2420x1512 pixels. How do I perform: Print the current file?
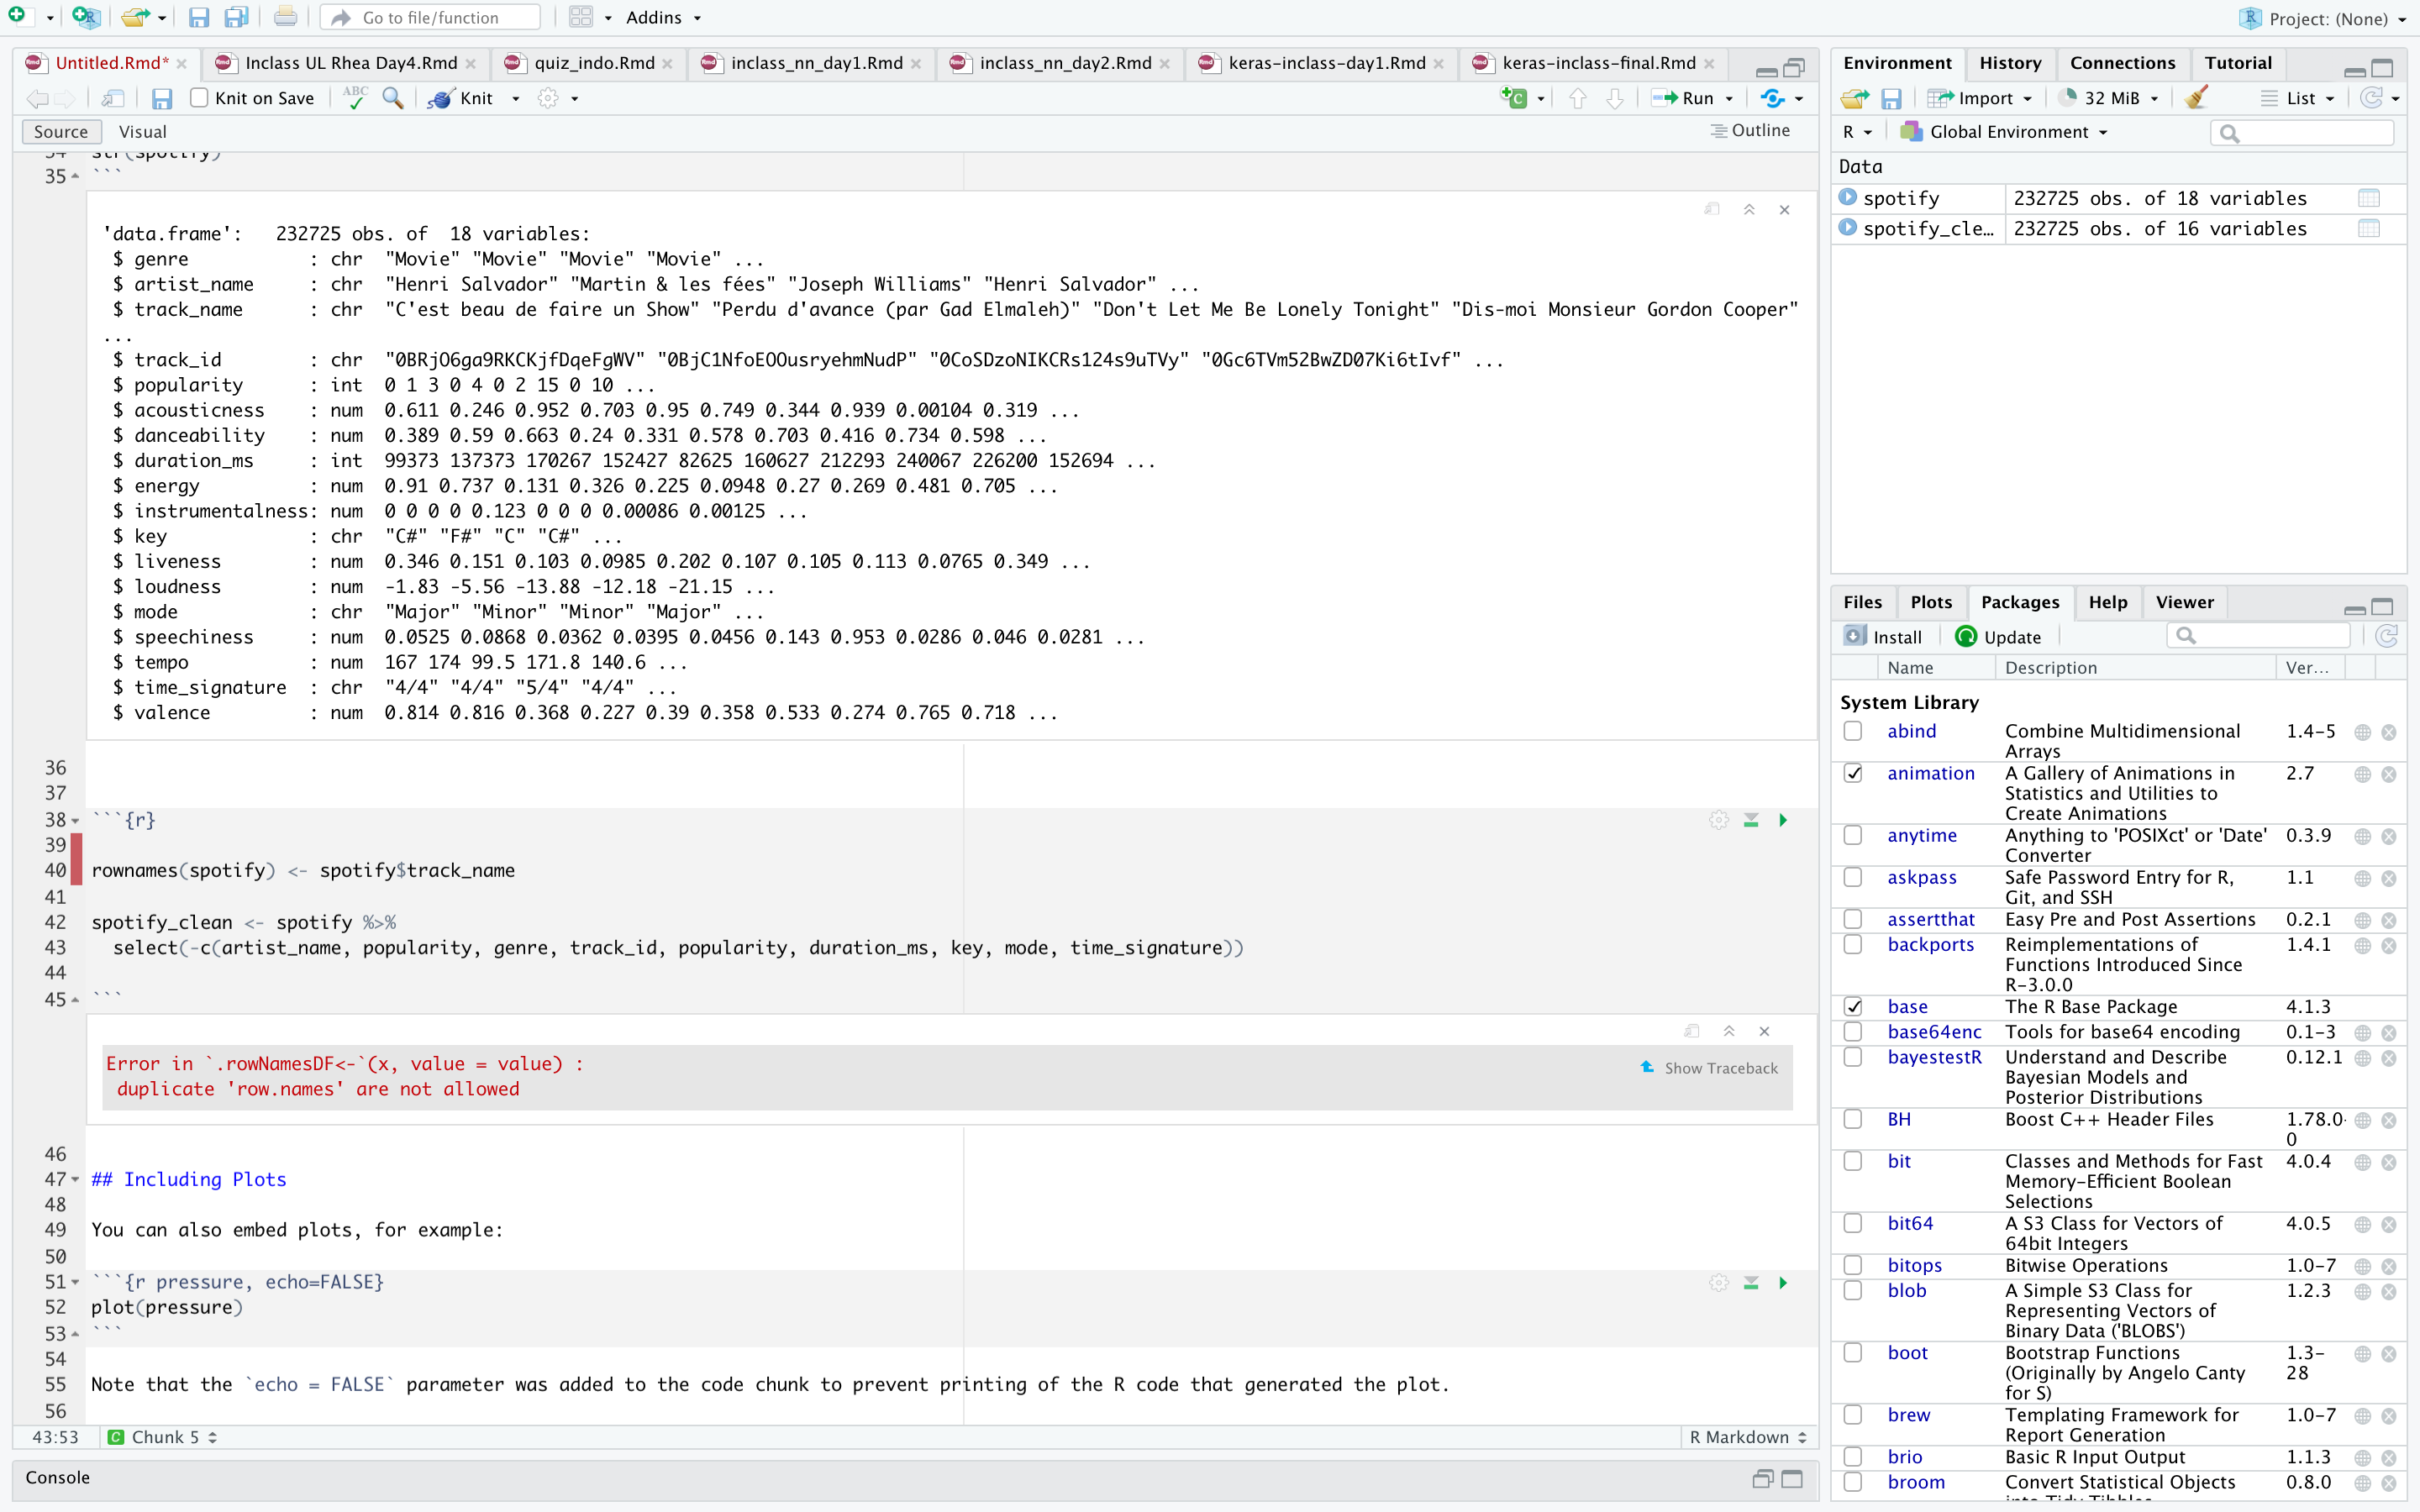coord(286,16)
